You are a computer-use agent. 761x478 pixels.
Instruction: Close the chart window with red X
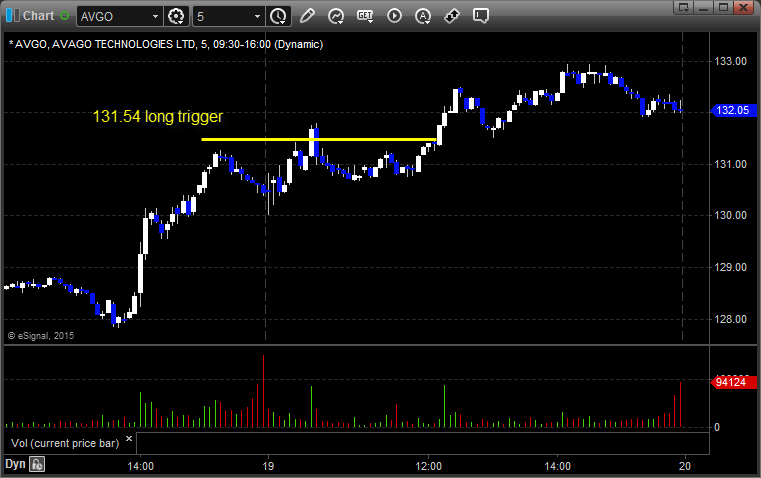743,7
